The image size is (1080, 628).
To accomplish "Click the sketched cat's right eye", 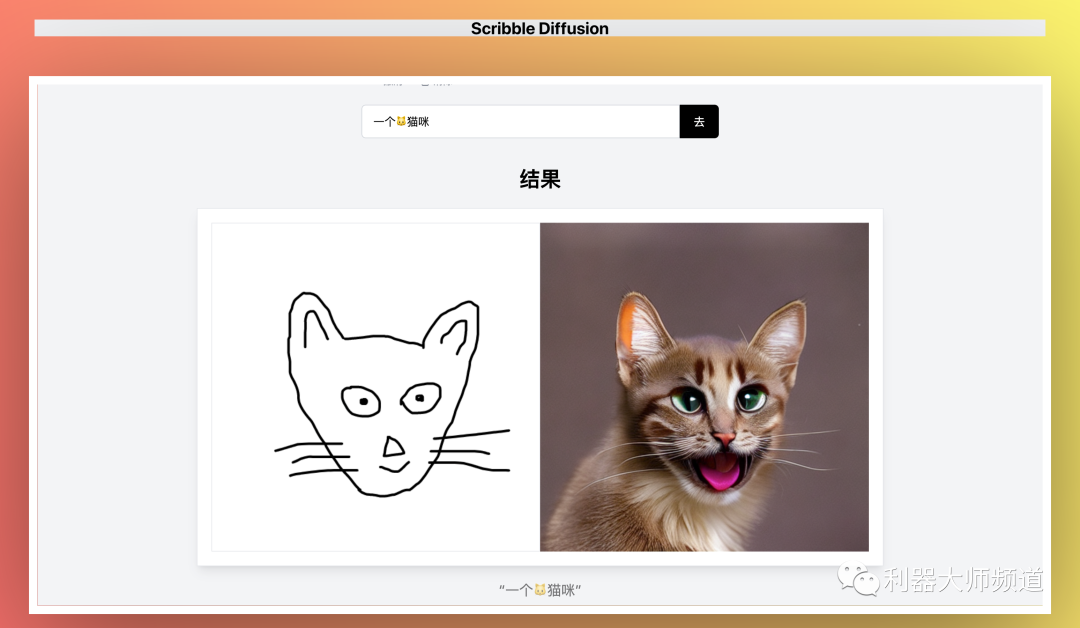I will coord(421,398).
